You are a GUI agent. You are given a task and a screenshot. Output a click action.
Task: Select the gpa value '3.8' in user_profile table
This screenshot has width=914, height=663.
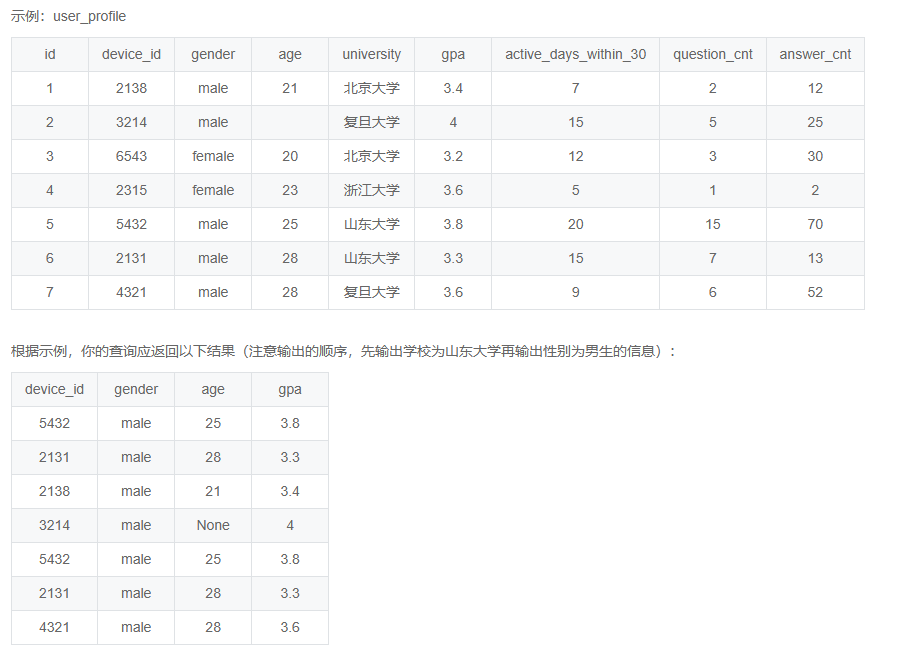[453, 224]
